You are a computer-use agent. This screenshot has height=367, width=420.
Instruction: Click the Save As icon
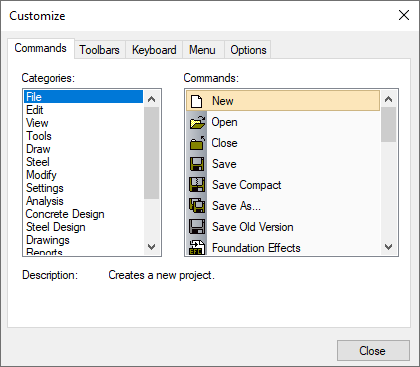point(197,206)
